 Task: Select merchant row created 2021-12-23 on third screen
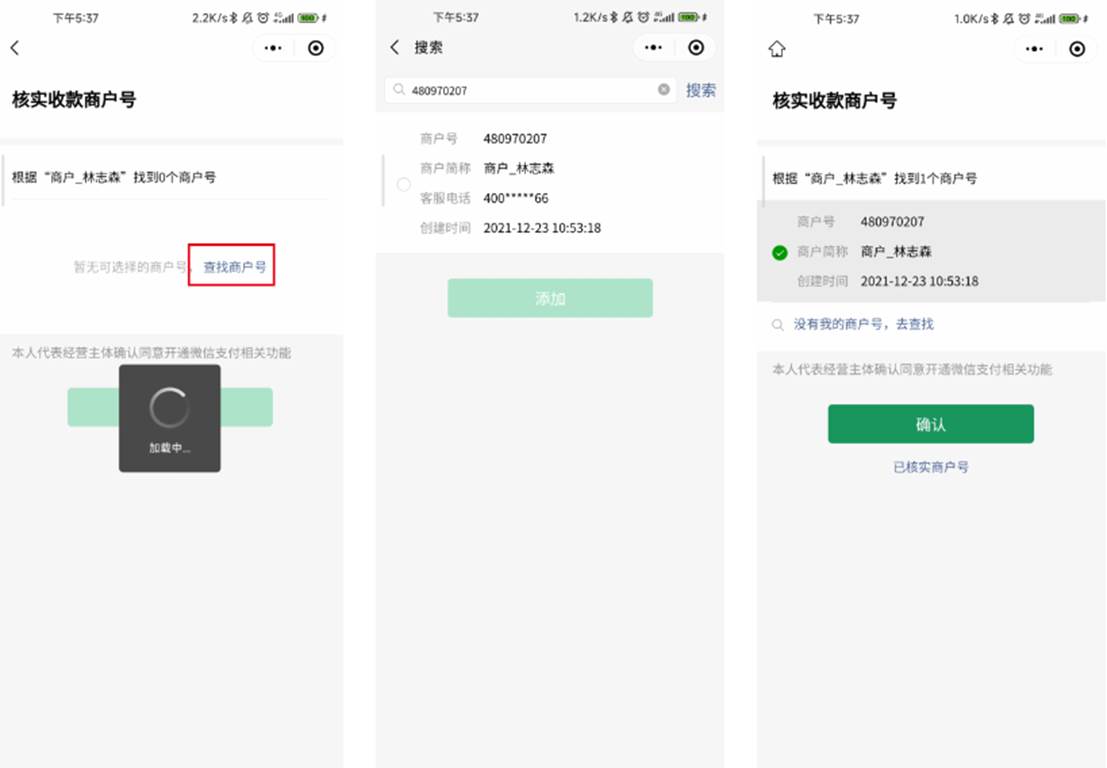click(x=931, y=251)
